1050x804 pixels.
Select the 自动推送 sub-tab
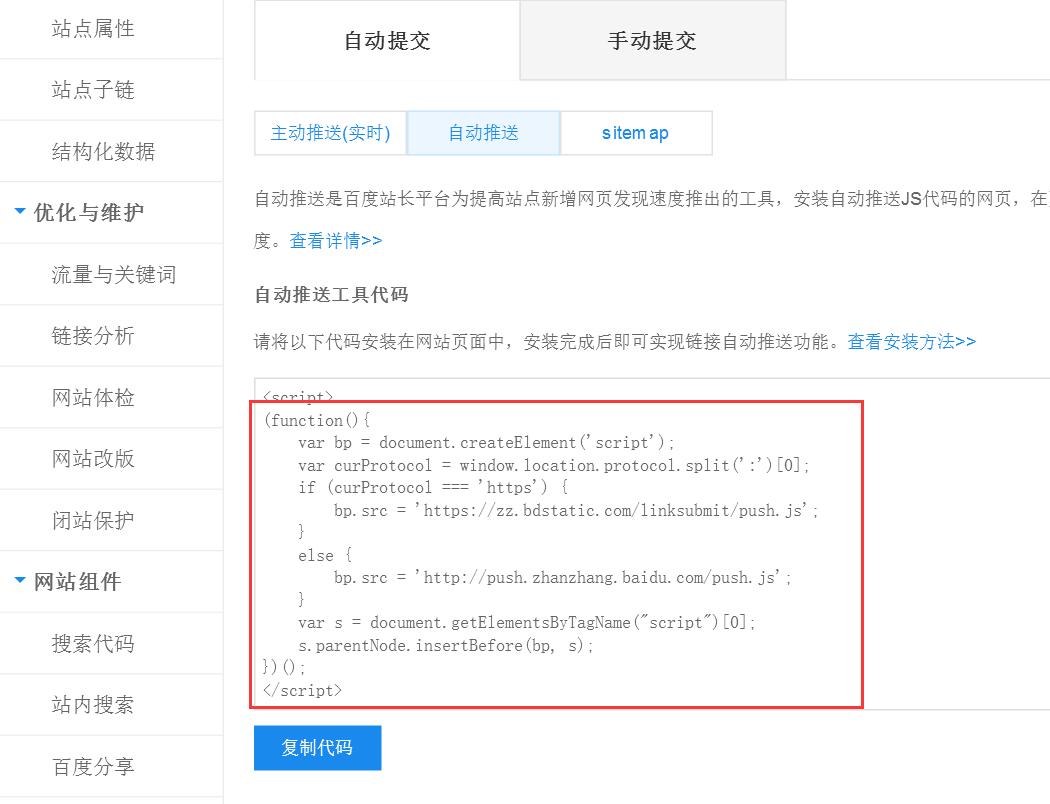click(x=483, y=133)
